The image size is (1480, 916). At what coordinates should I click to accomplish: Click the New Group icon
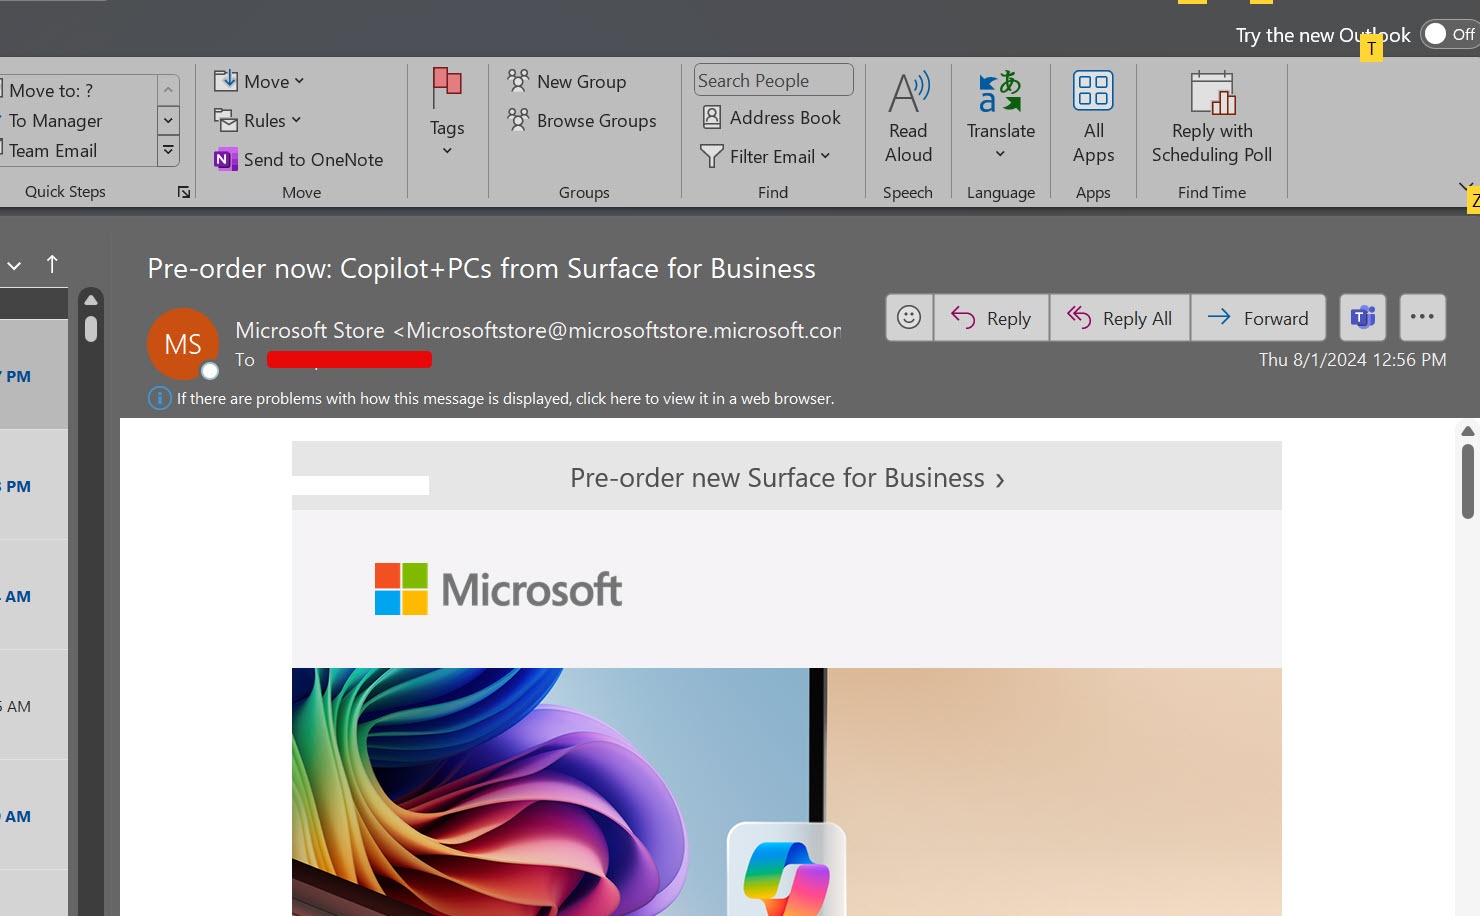coord(518,81)
